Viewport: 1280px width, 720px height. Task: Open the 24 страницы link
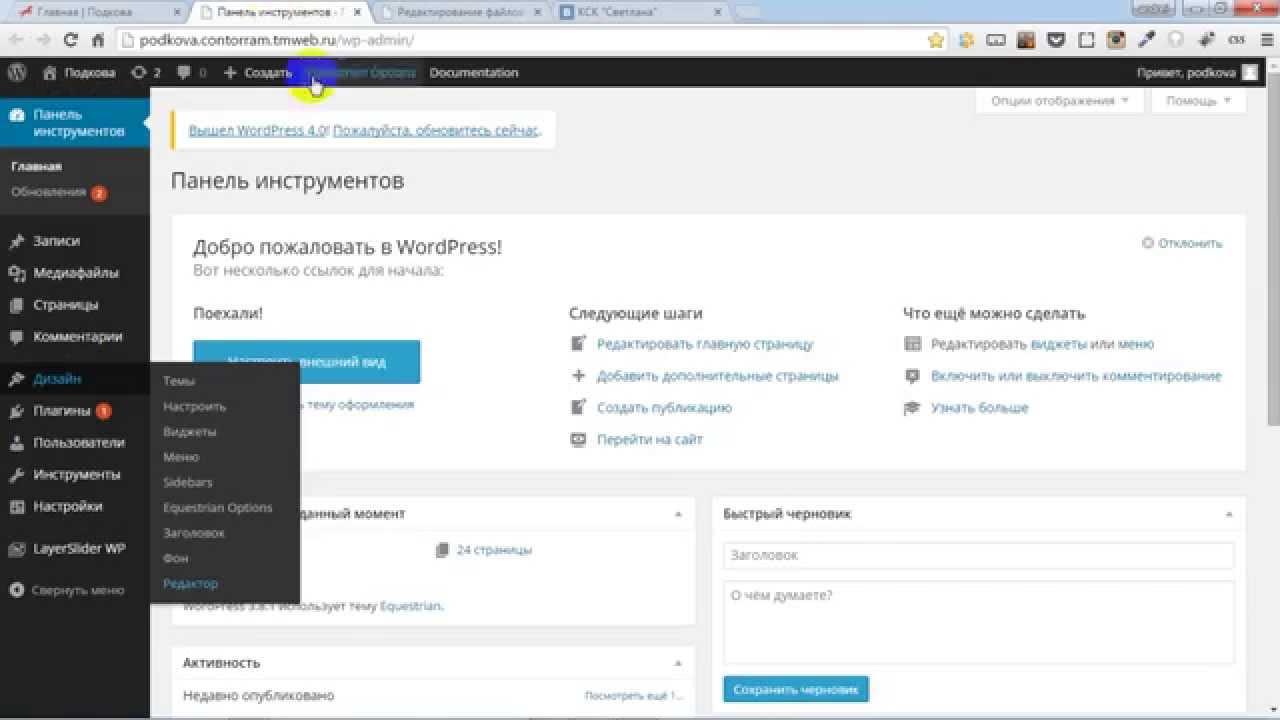pyautogui.click(x=494, y=550)
